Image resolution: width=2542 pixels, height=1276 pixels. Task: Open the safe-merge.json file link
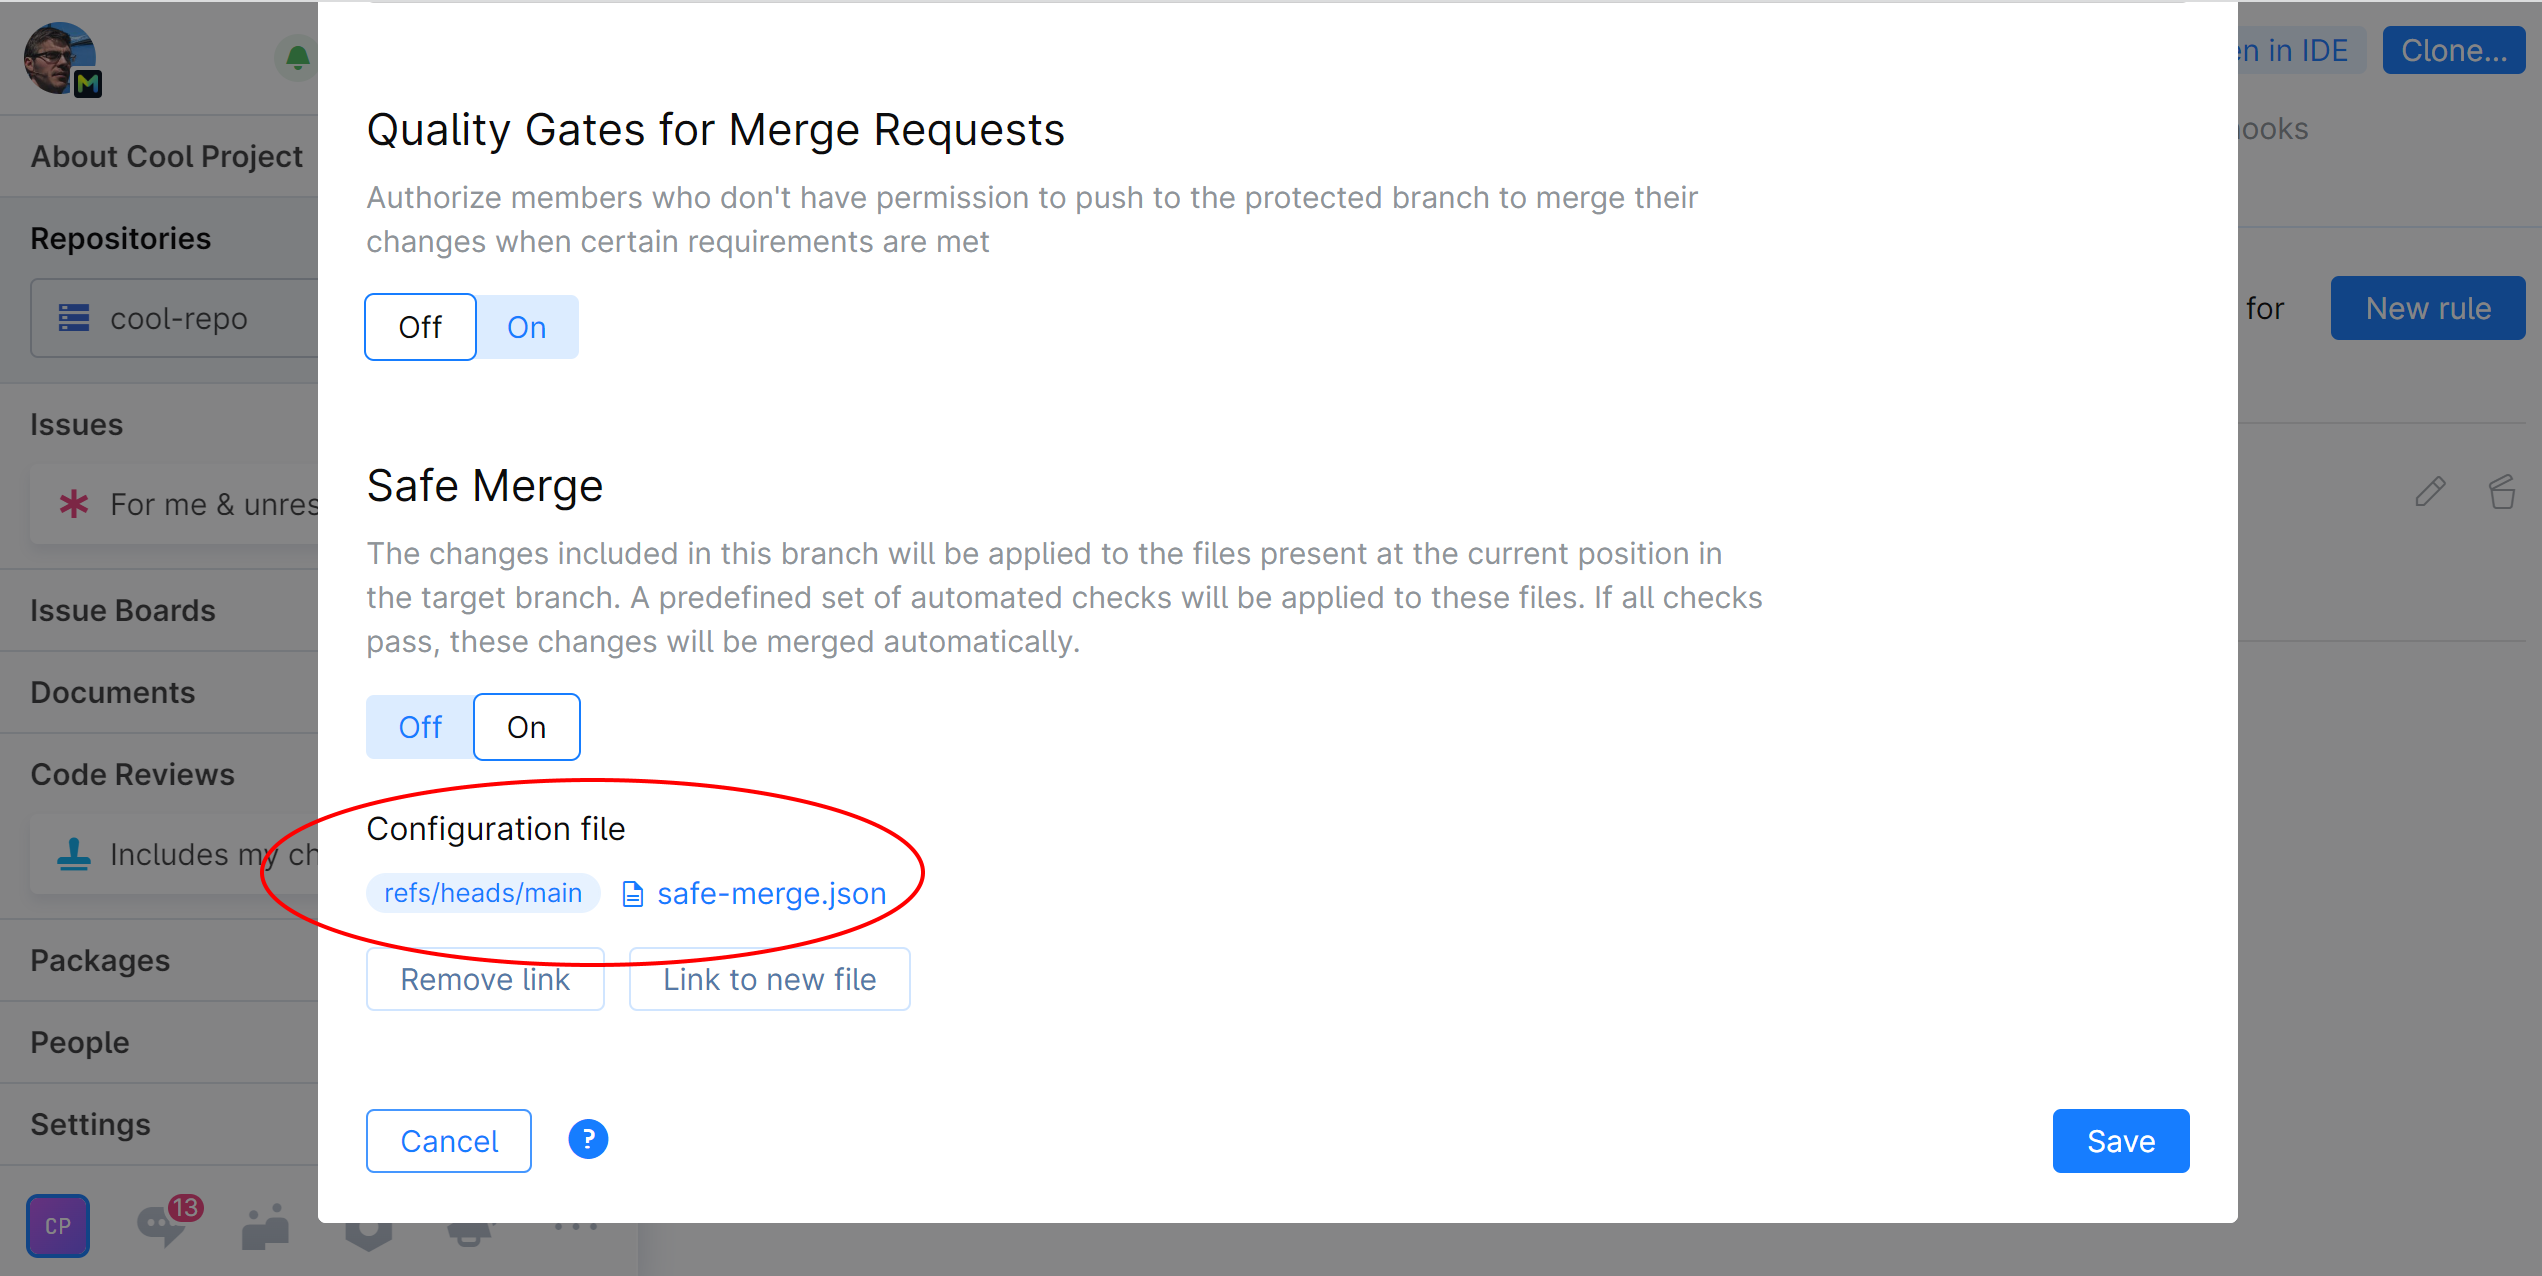click(770, 893)
